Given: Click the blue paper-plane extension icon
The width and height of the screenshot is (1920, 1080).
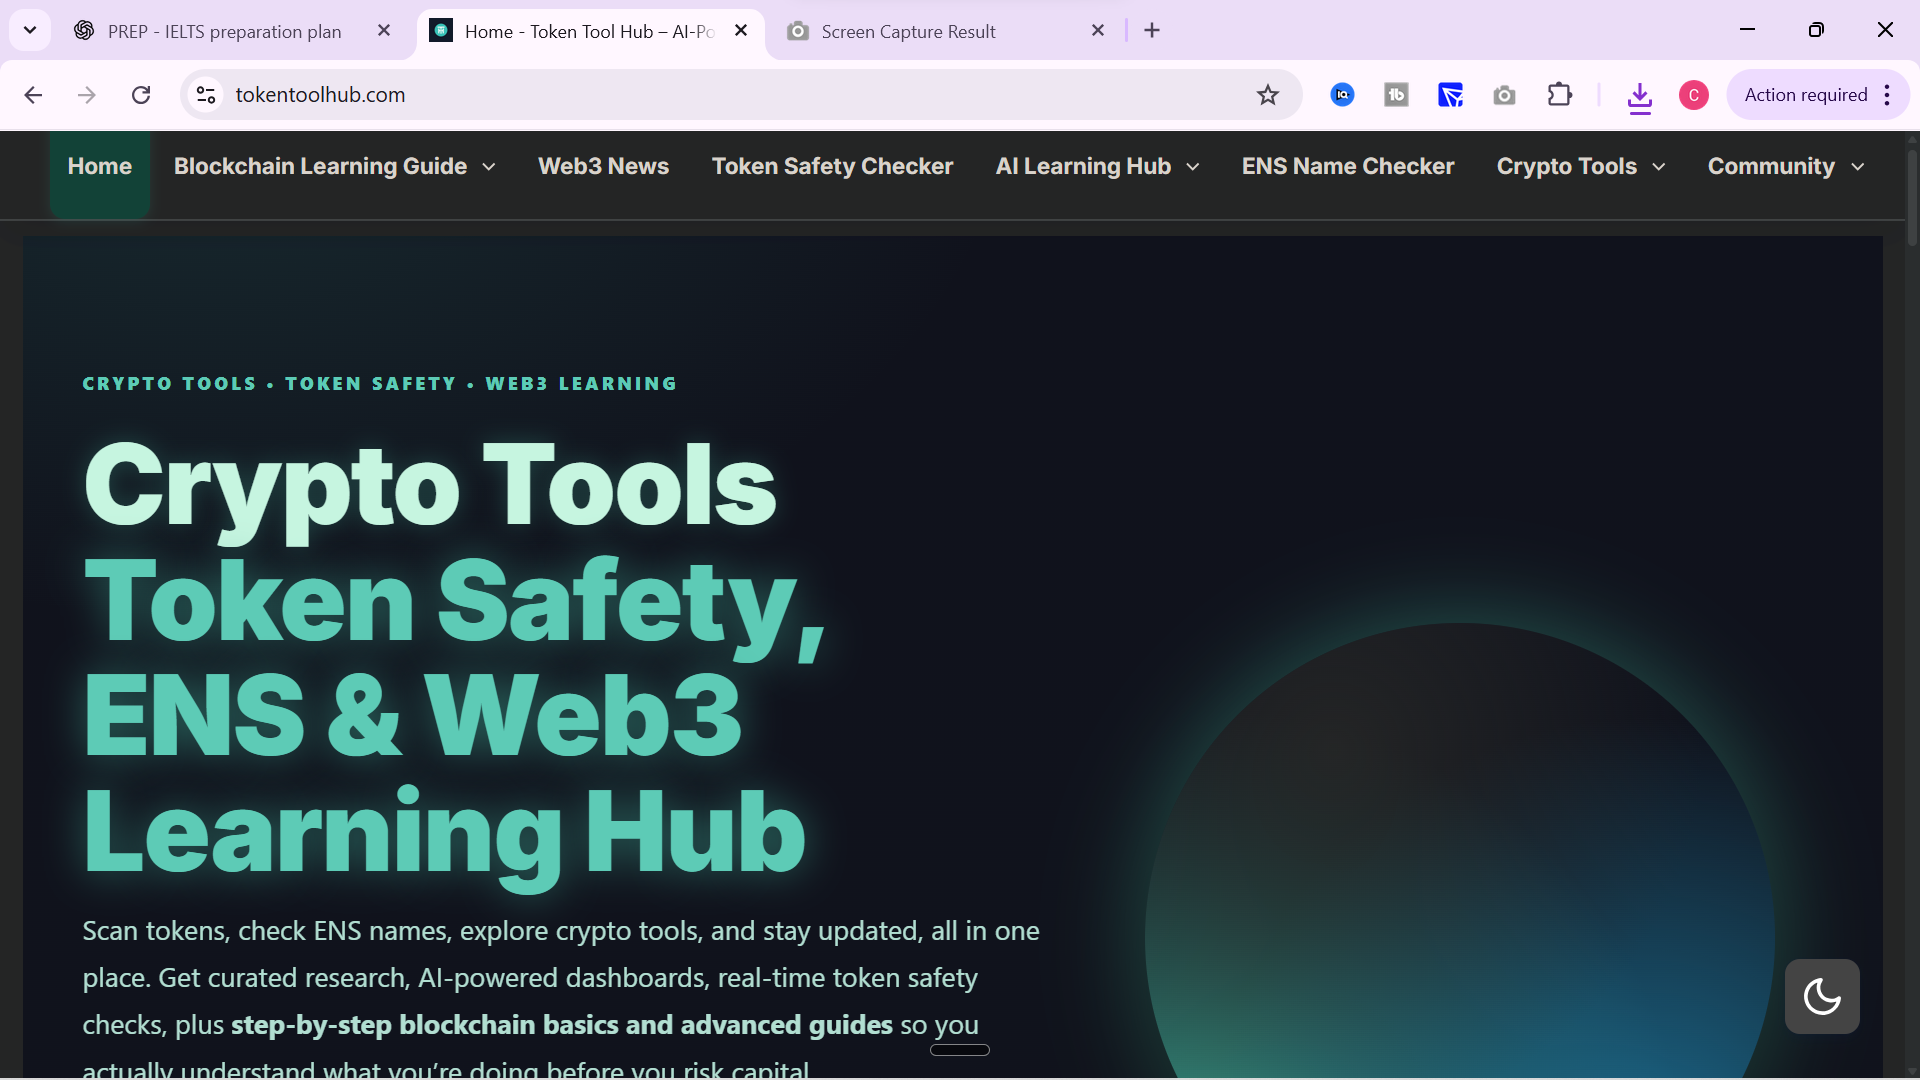Looking at the screenshot, I should point(1451,95).
